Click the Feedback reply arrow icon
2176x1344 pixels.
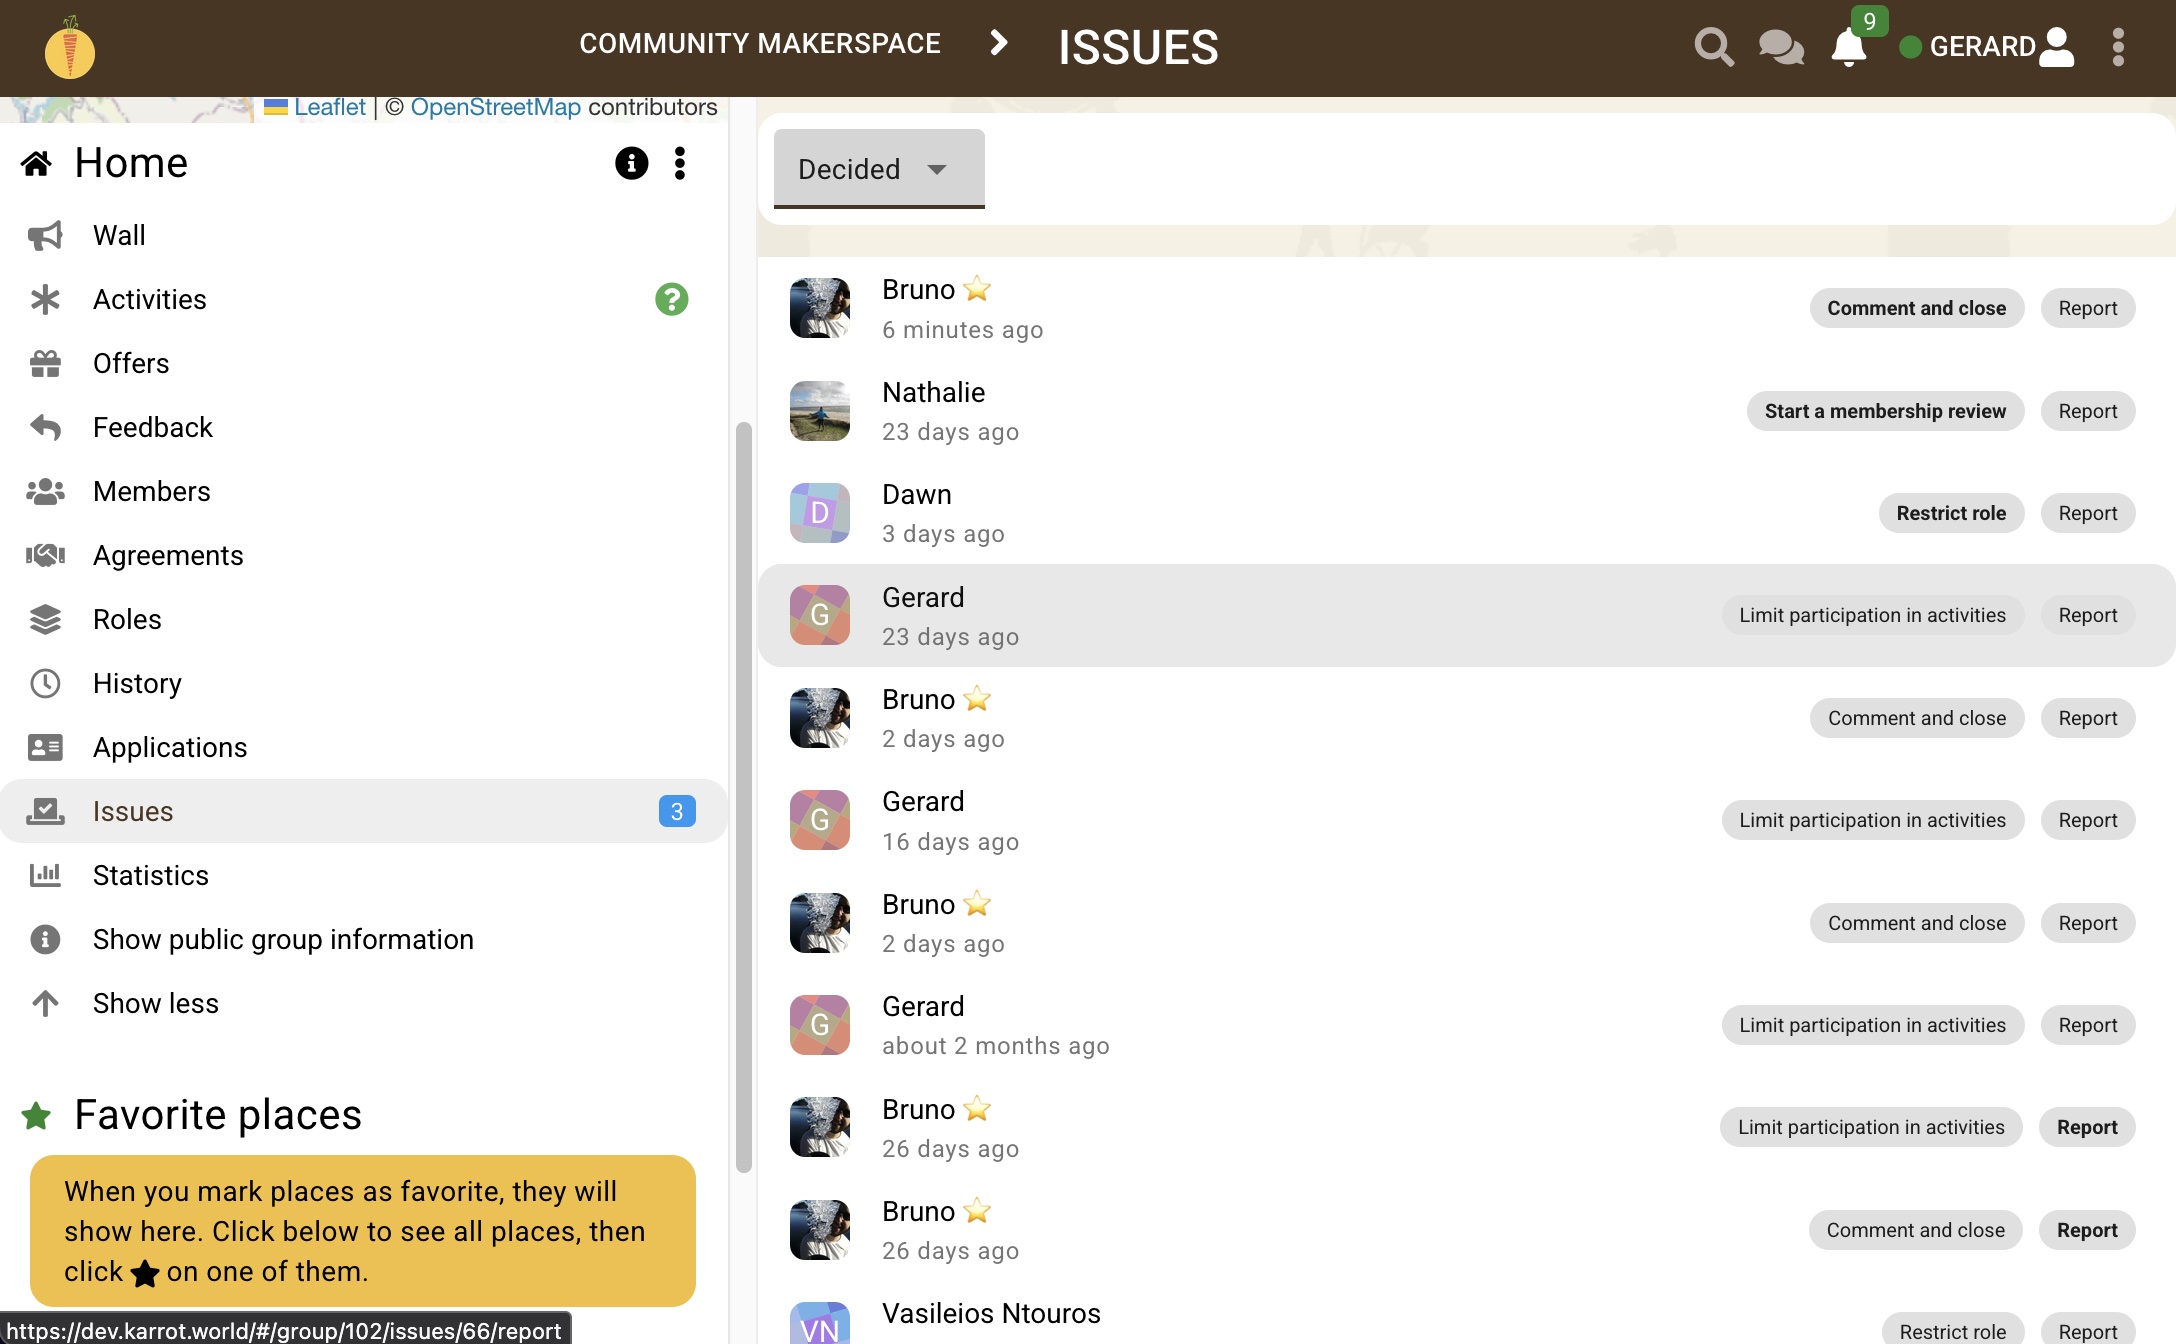(x=45, y=427)
